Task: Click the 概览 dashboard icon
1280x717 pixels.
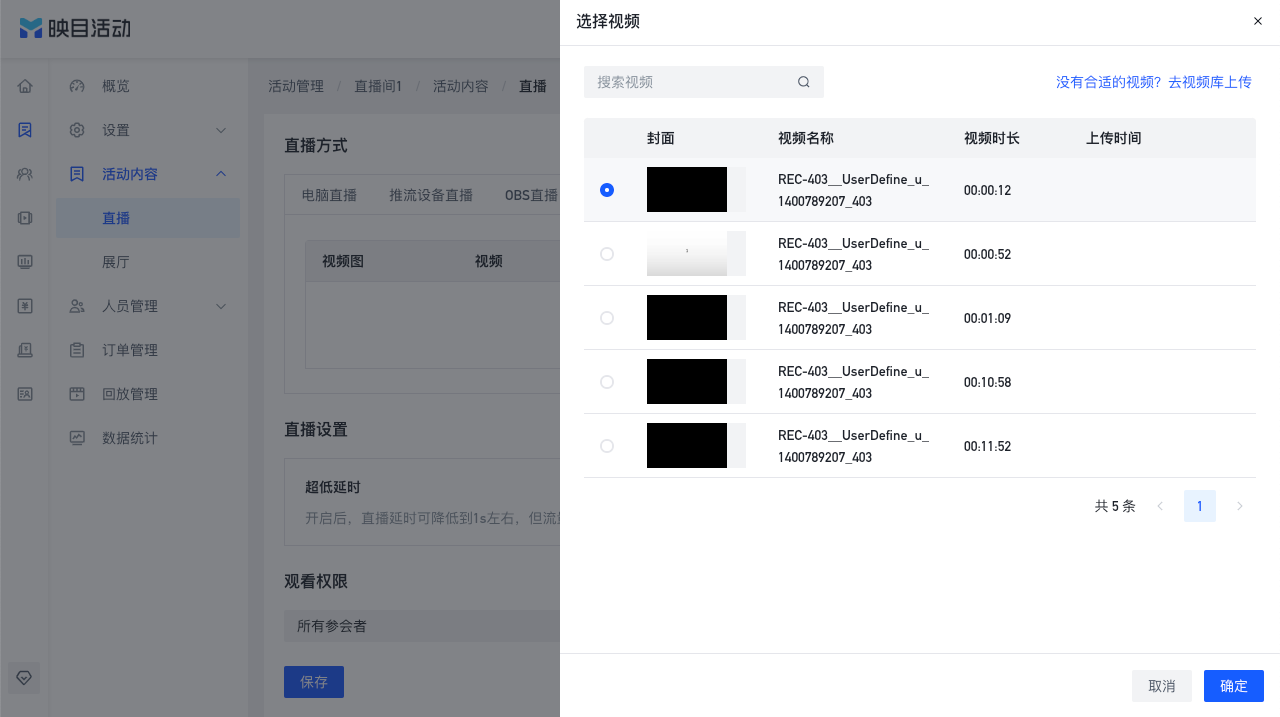Action: tap(77, 86)
